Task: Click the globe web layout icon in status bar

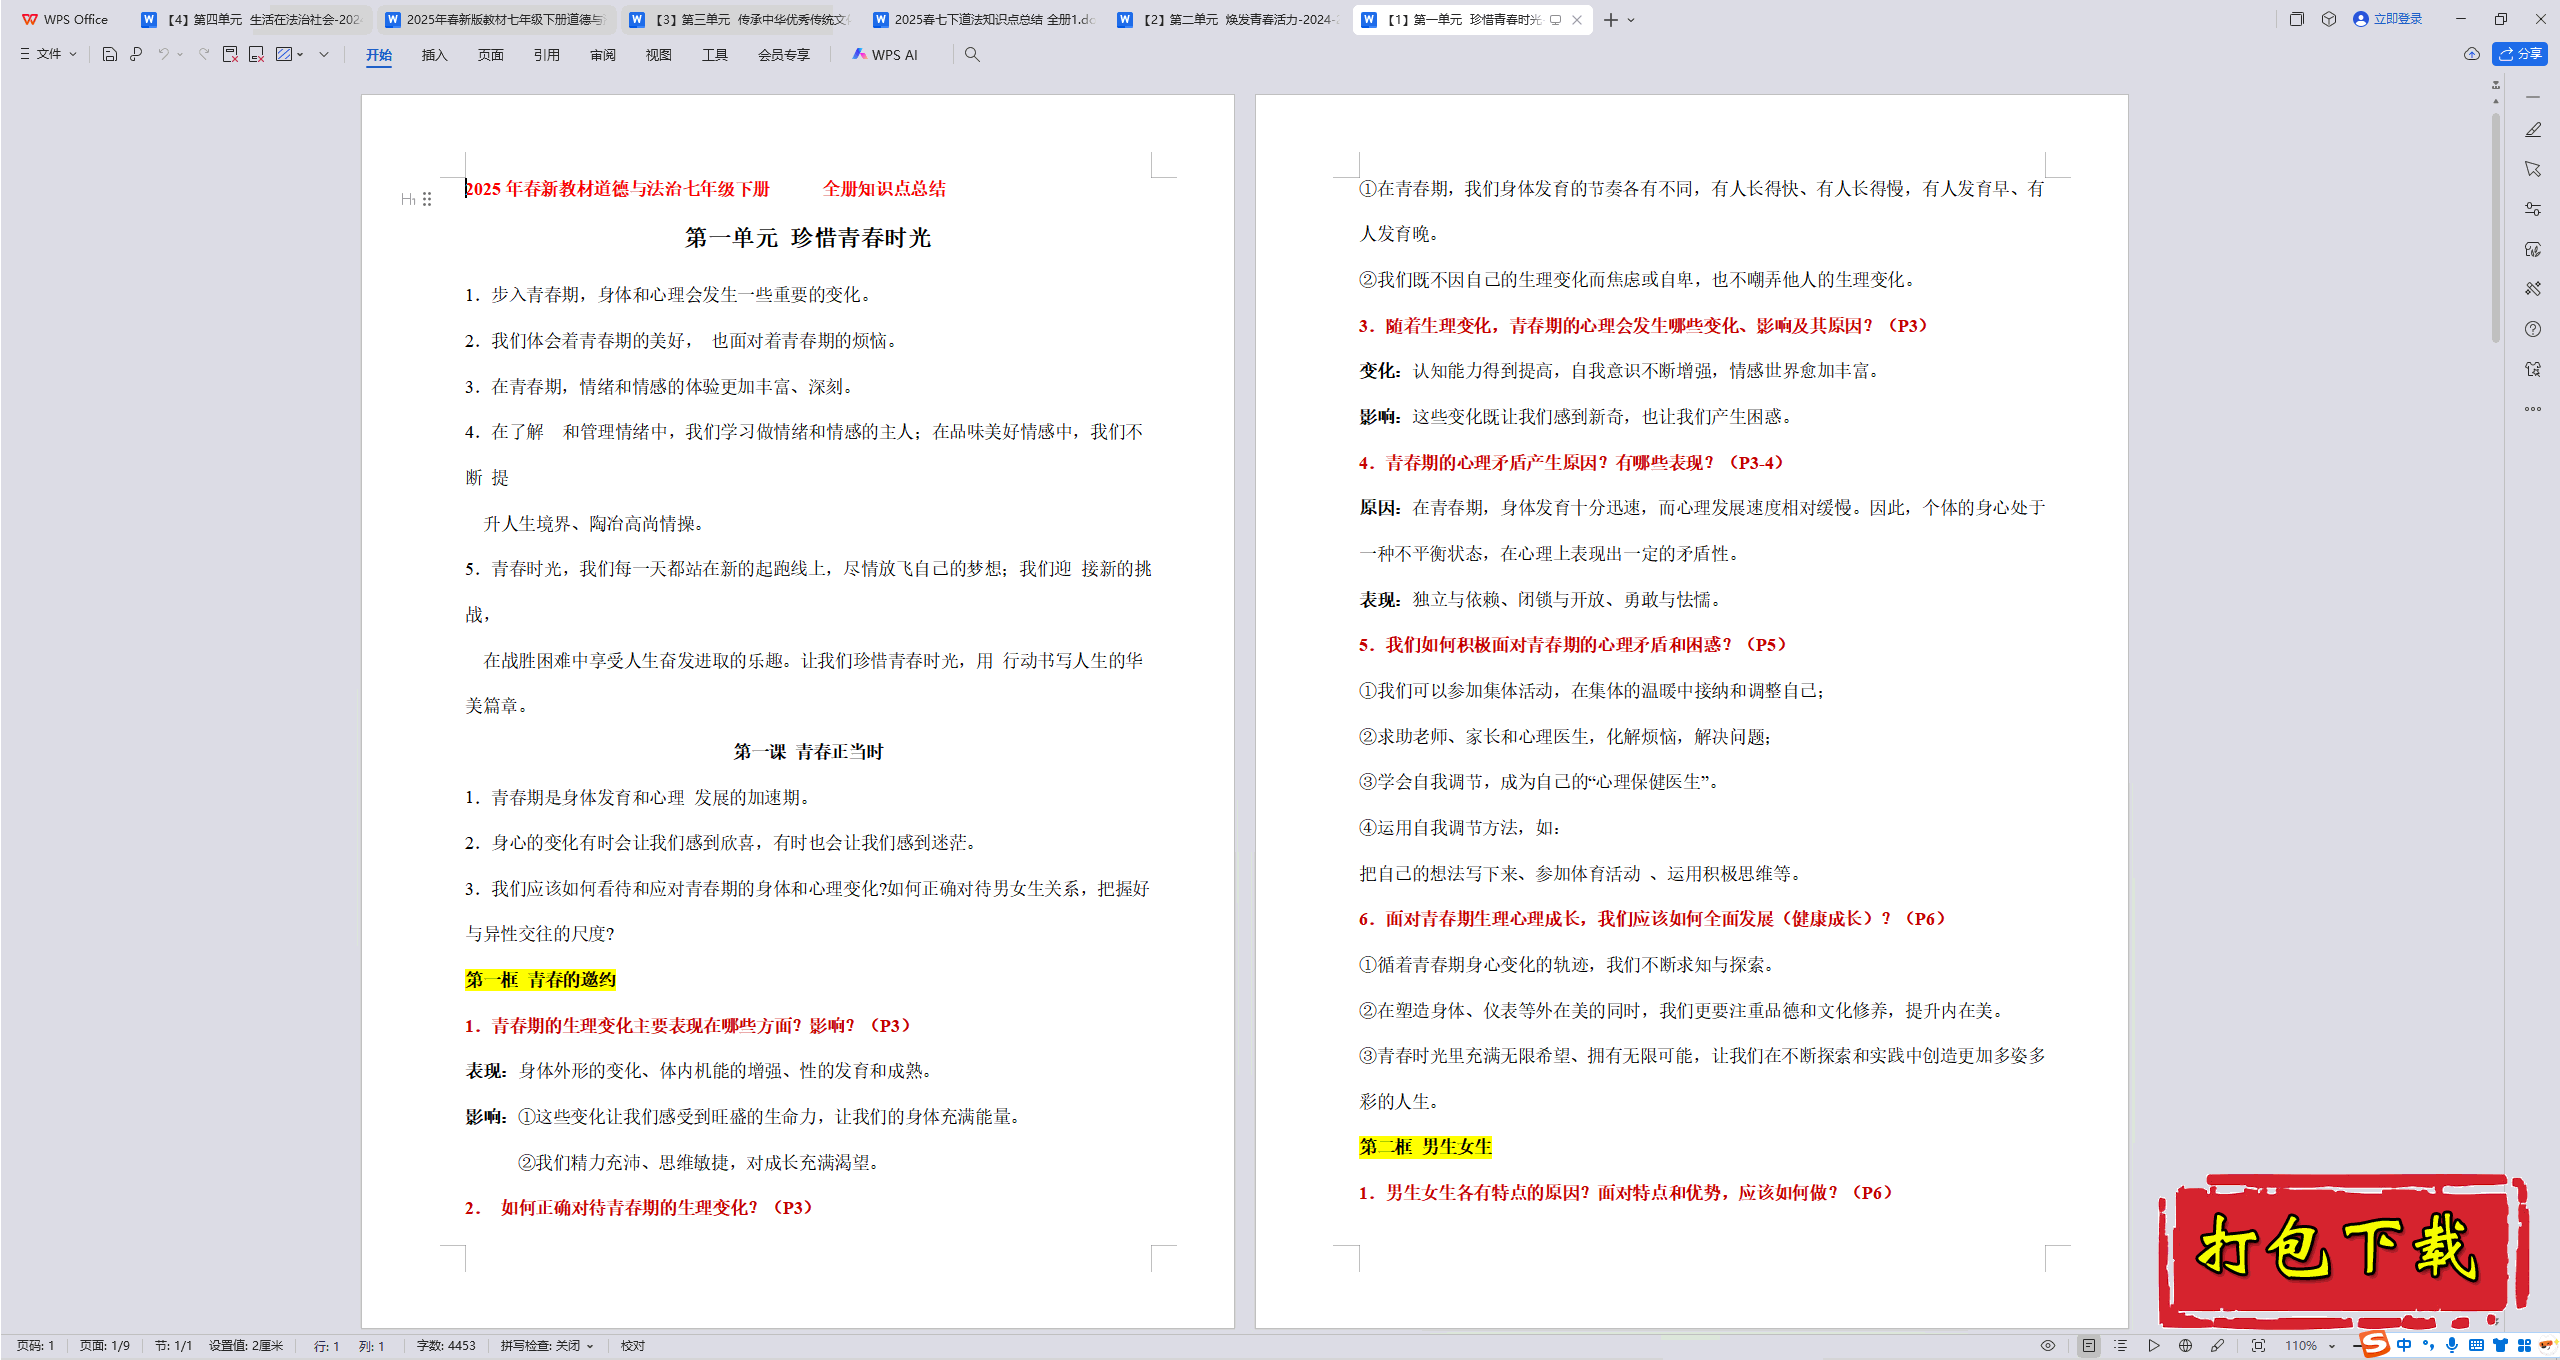Action: (x=2185, y=1346)
